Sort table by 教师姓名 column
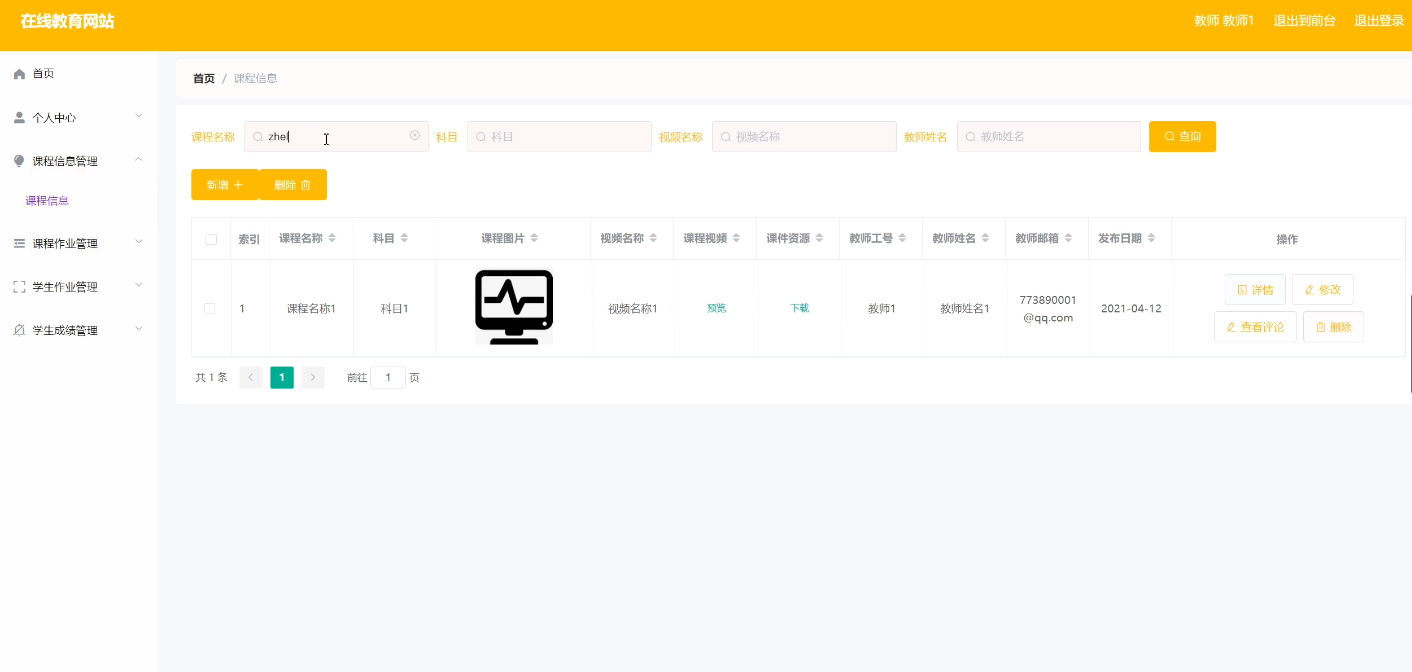 point(985,239)
